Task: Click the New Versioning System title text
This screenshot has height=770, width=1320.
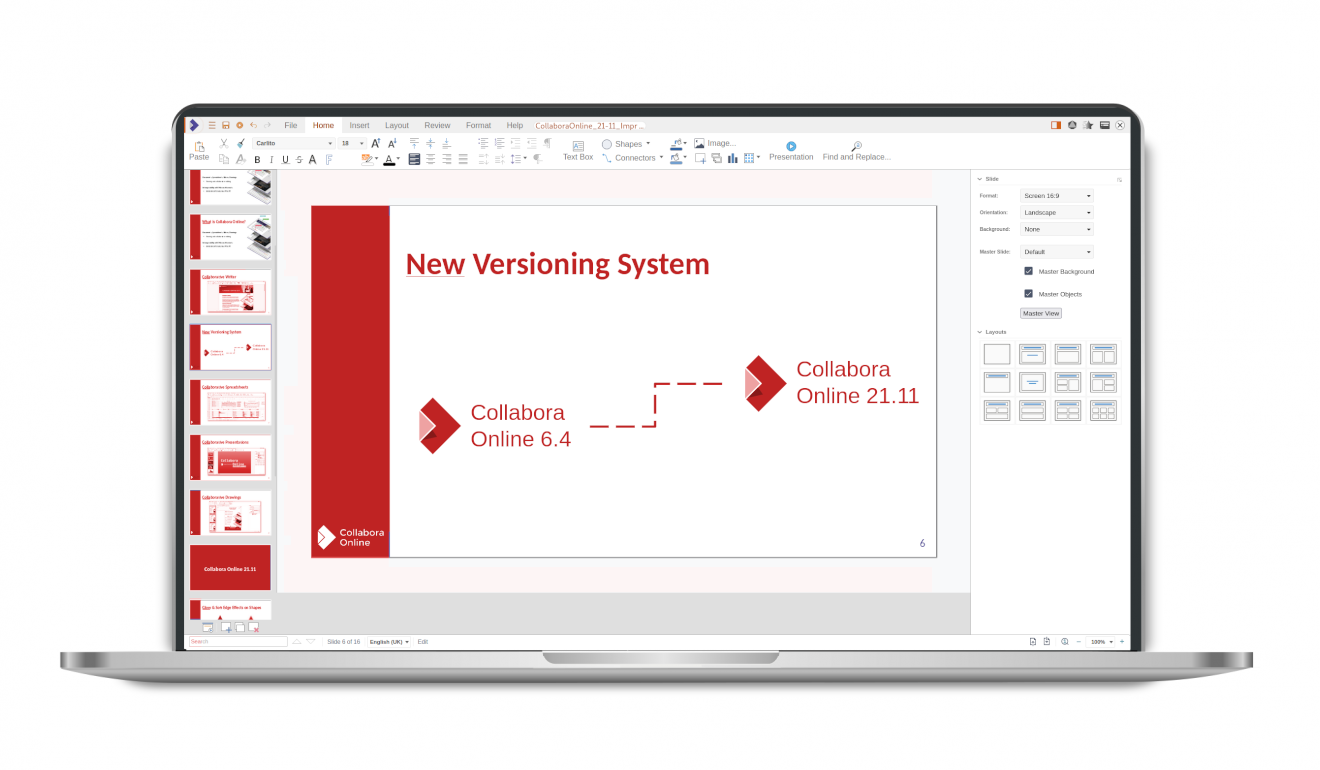Action: [558, 264]
